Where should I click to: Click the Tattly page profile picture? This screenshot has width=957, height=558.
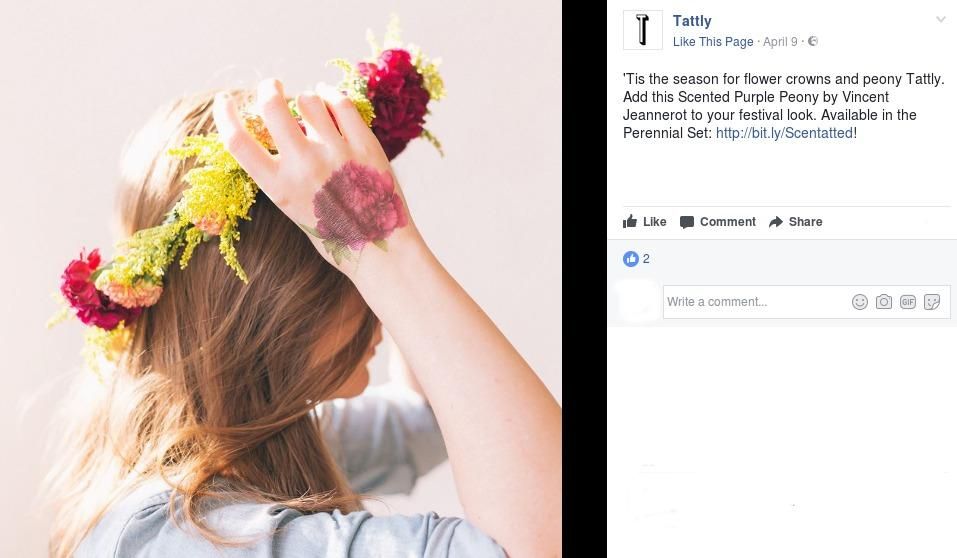[x=642, y=30]
